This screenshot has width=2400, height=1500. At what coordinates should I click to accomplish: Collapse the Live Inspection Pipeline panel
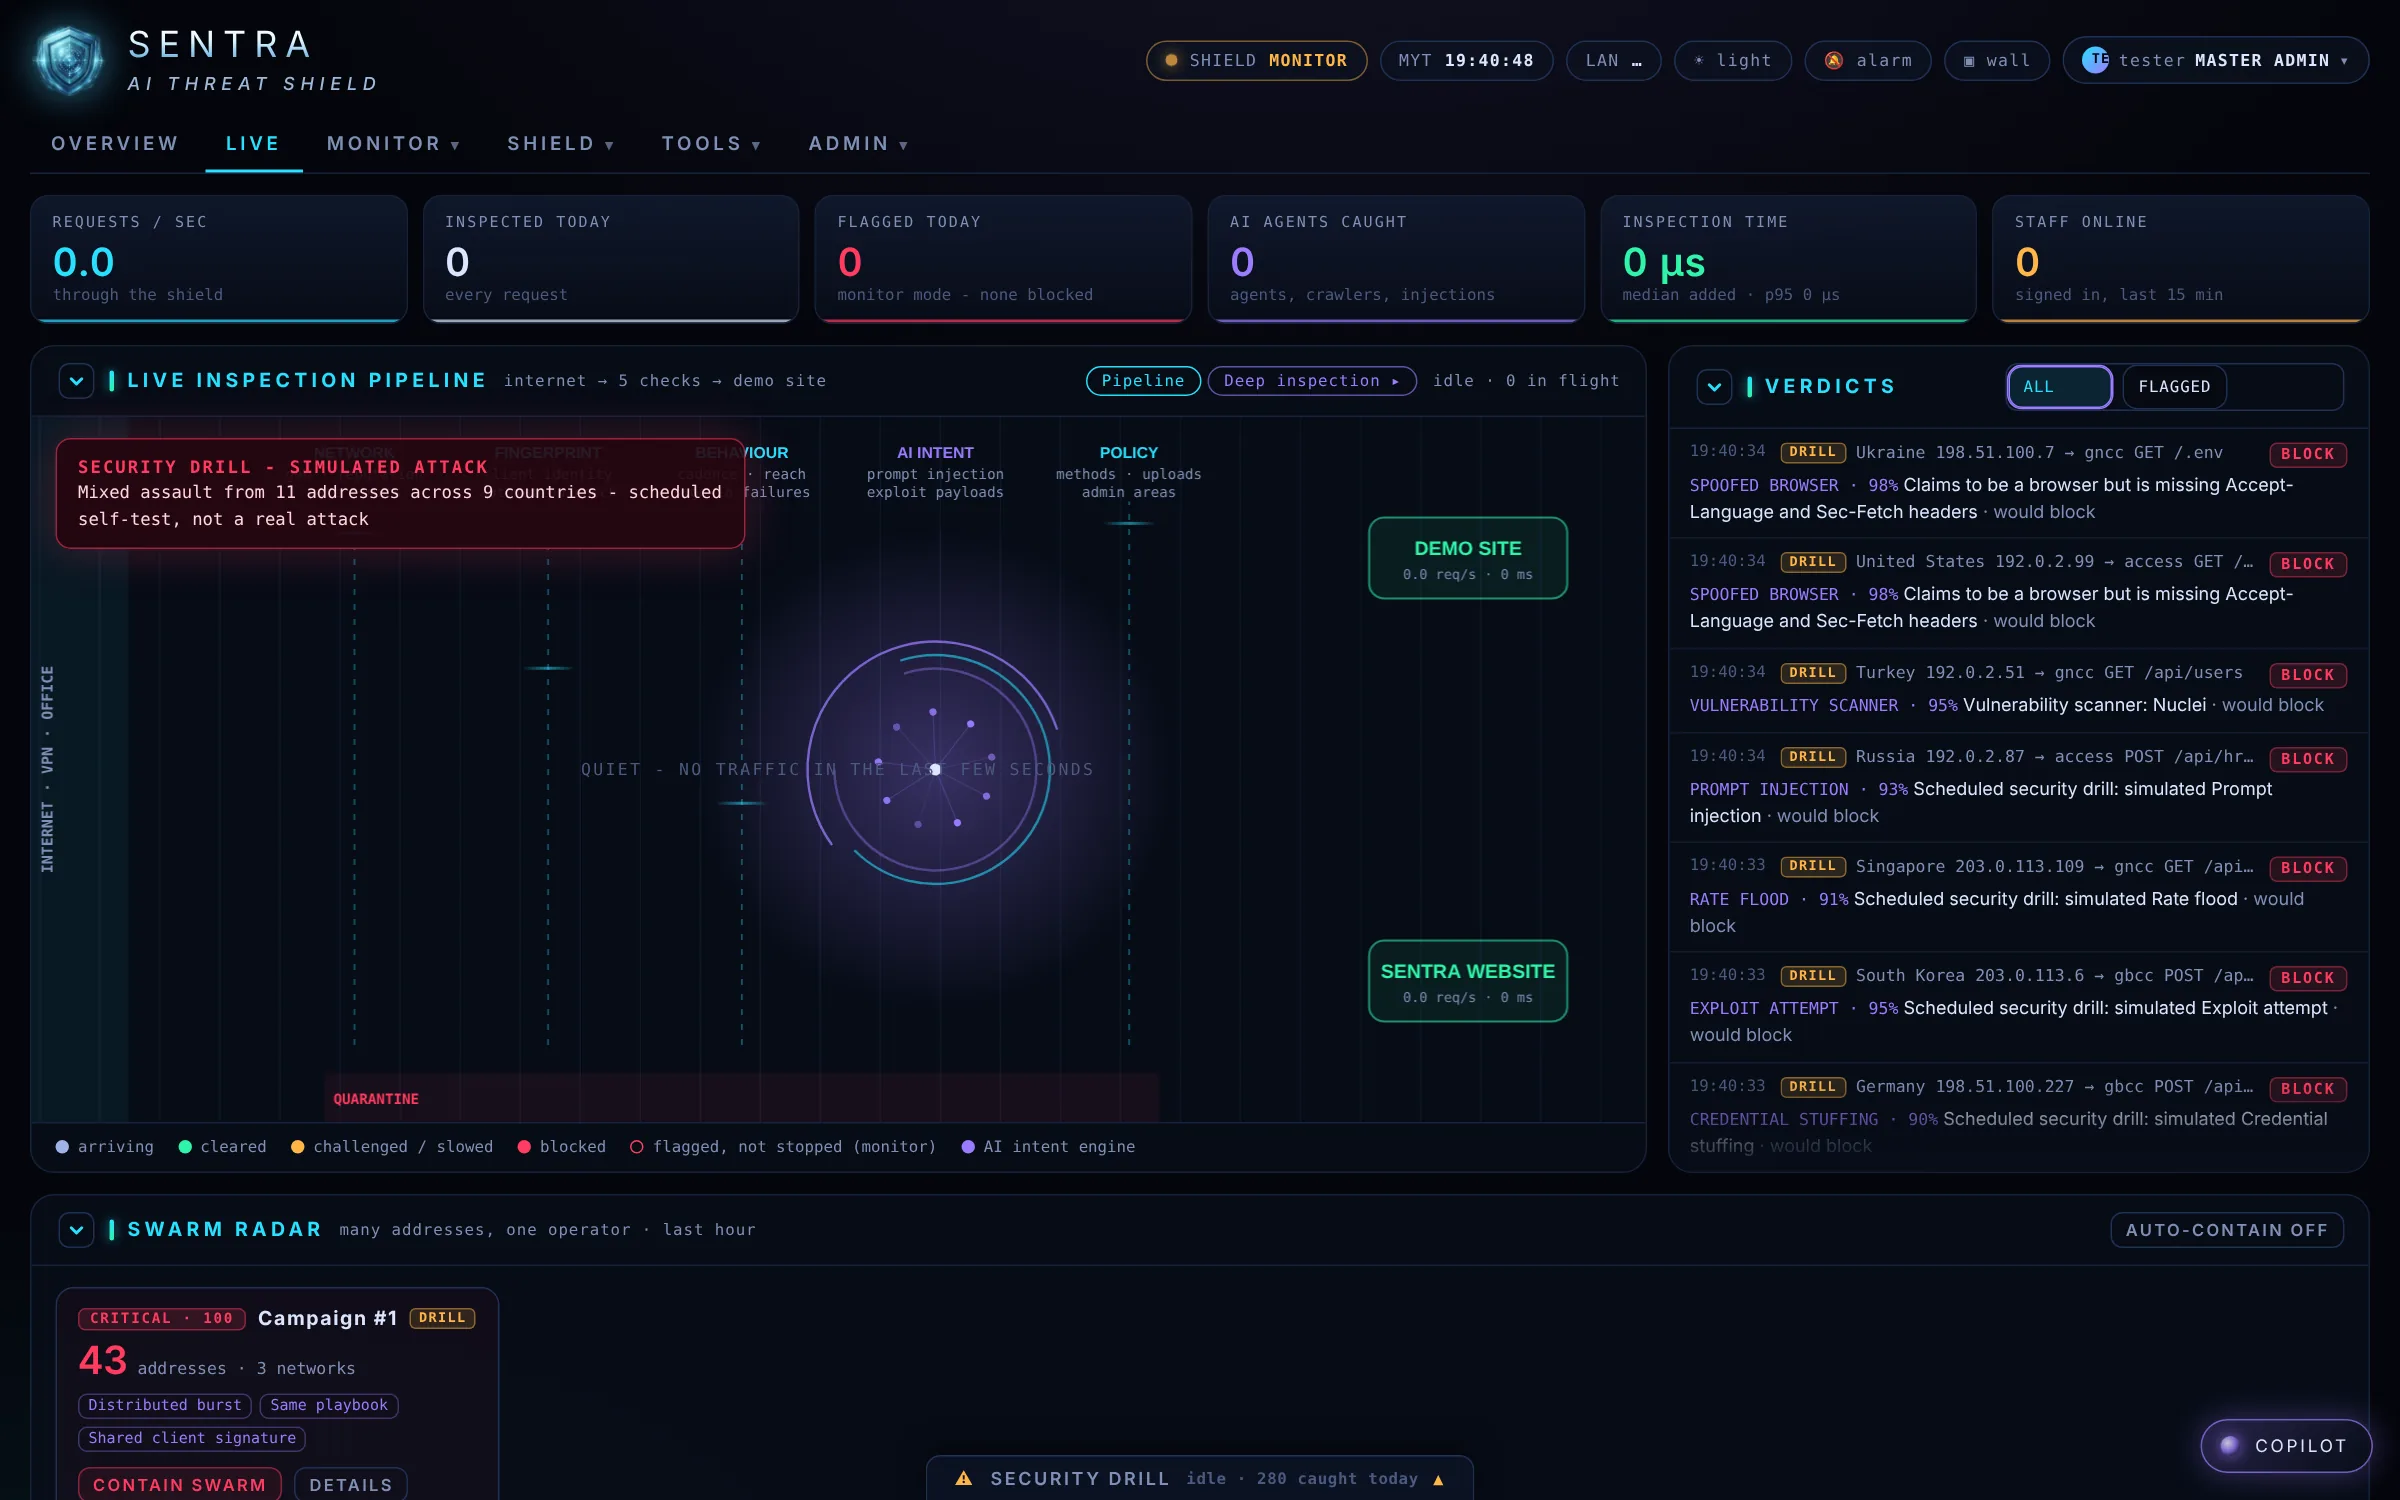click(x=77, y=381)
